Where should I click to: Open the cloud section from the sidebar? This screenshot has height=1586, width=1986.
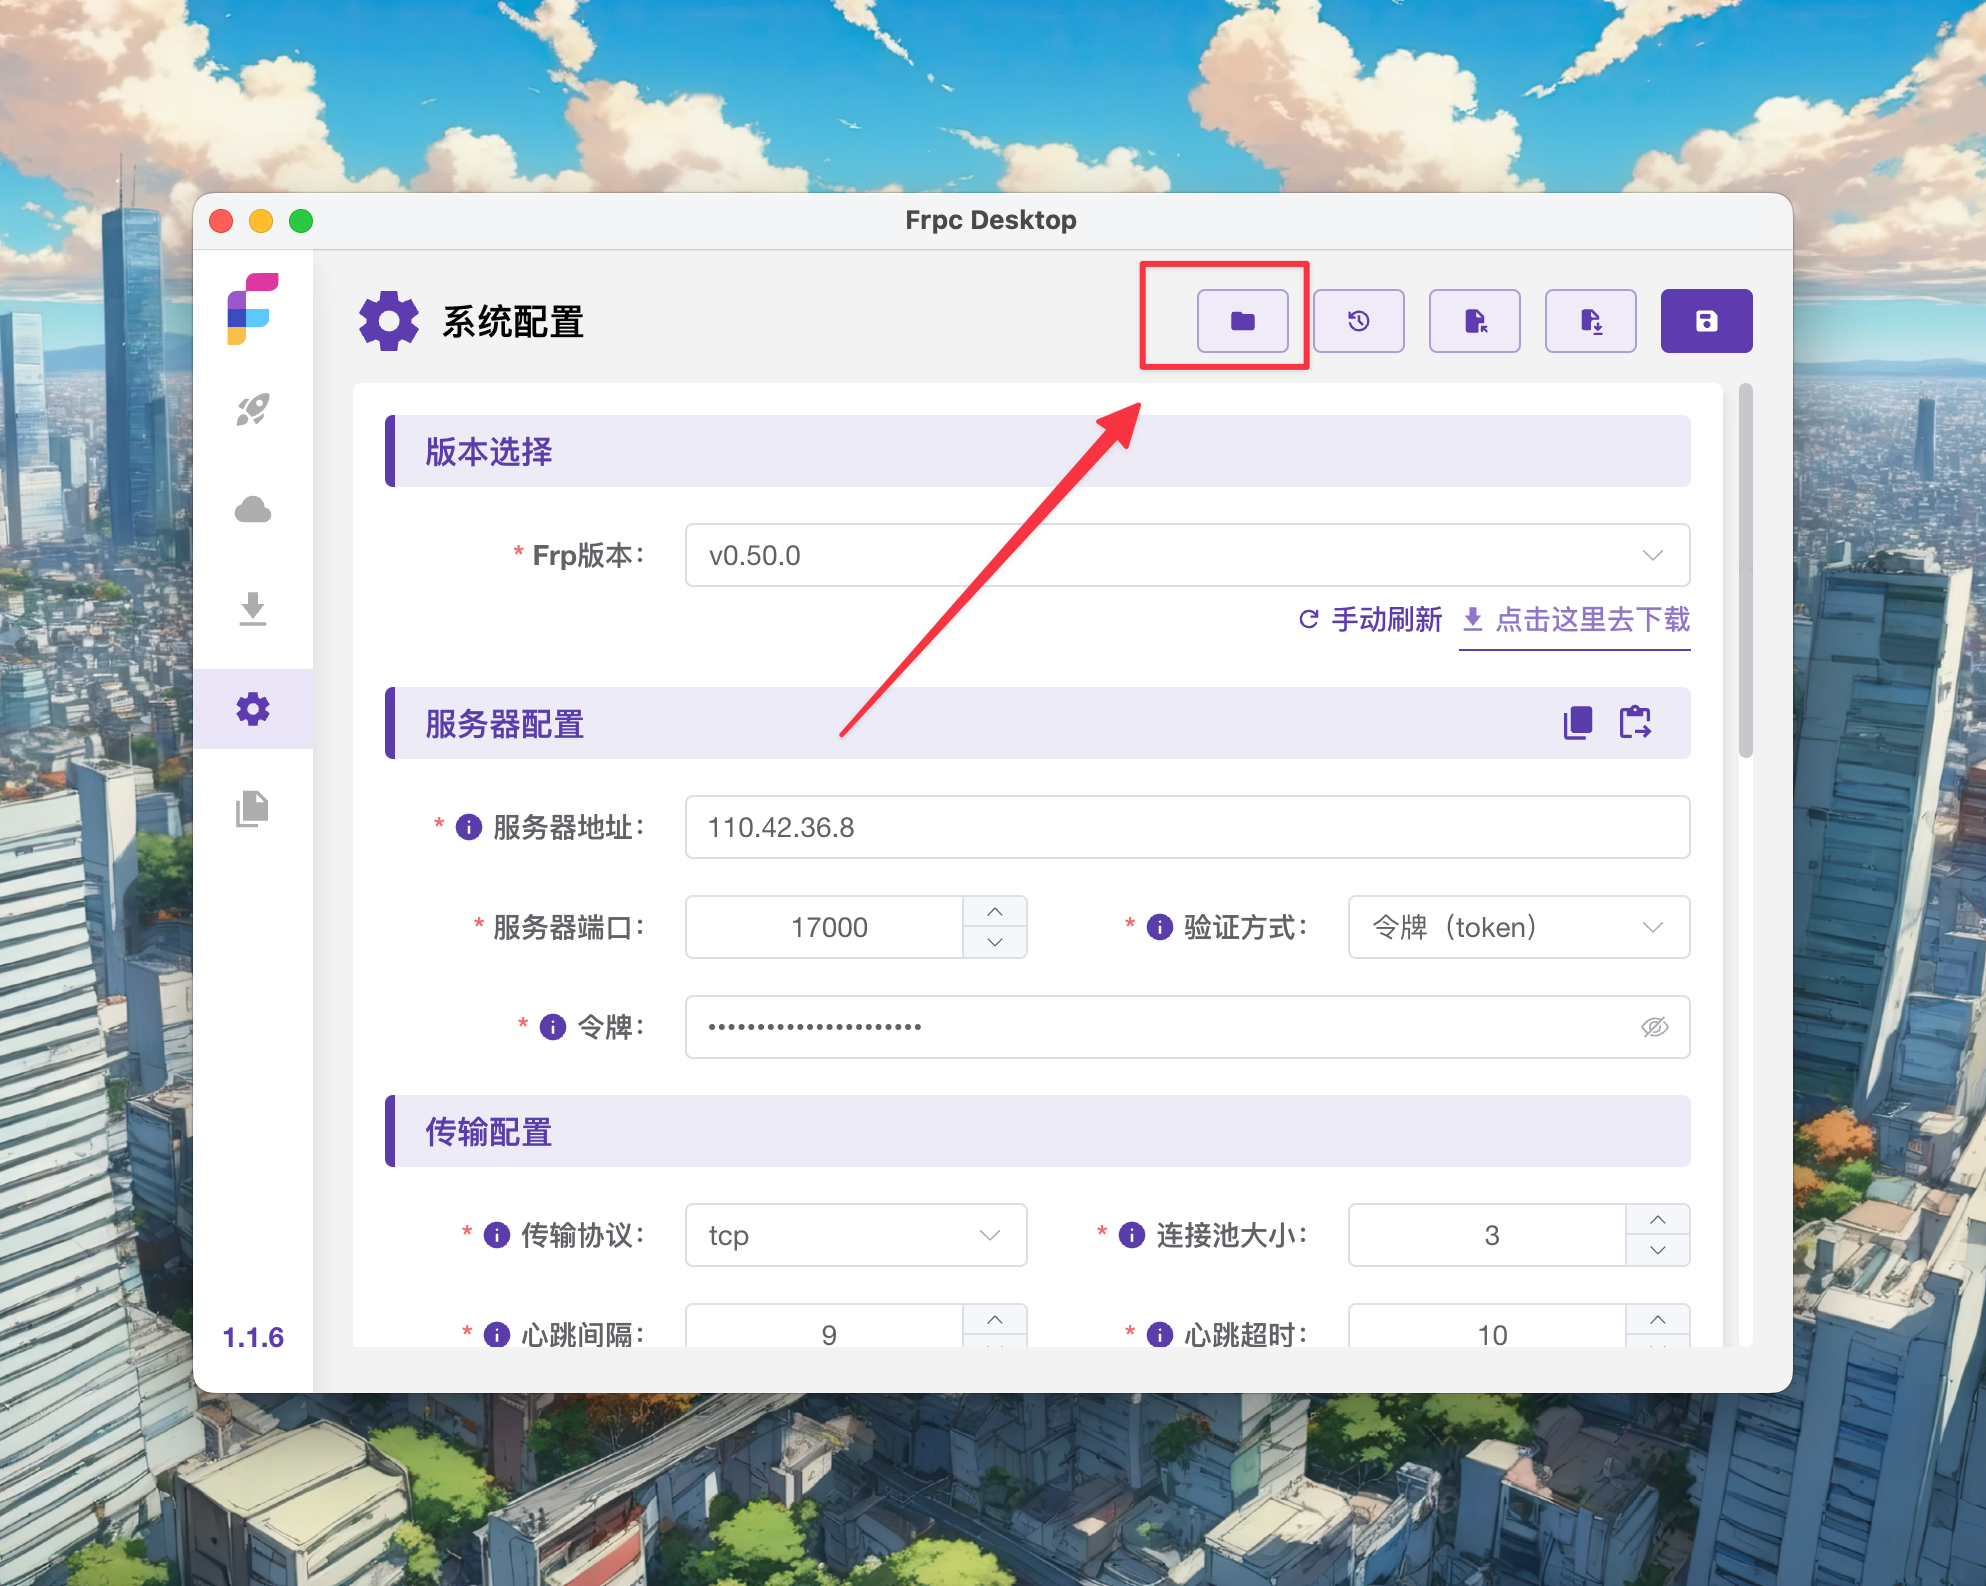pyautogui.click(x=253, y=509)
